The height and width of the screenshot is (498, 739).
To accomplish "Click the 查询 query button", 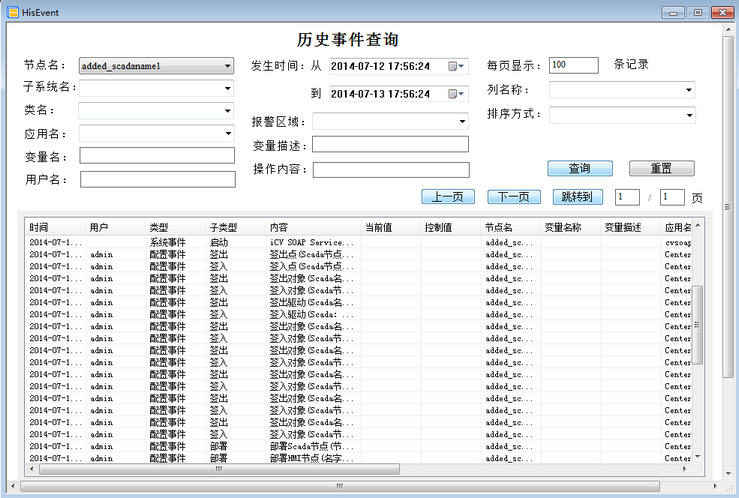I will (x=580, y=168).
